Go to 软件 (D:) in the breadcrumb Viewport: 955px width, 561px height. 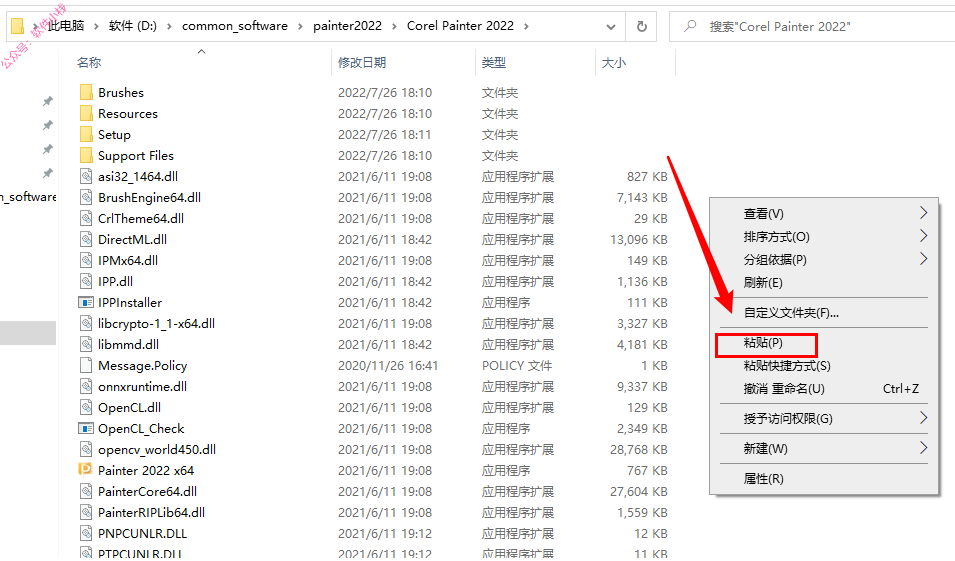[133, 26]
